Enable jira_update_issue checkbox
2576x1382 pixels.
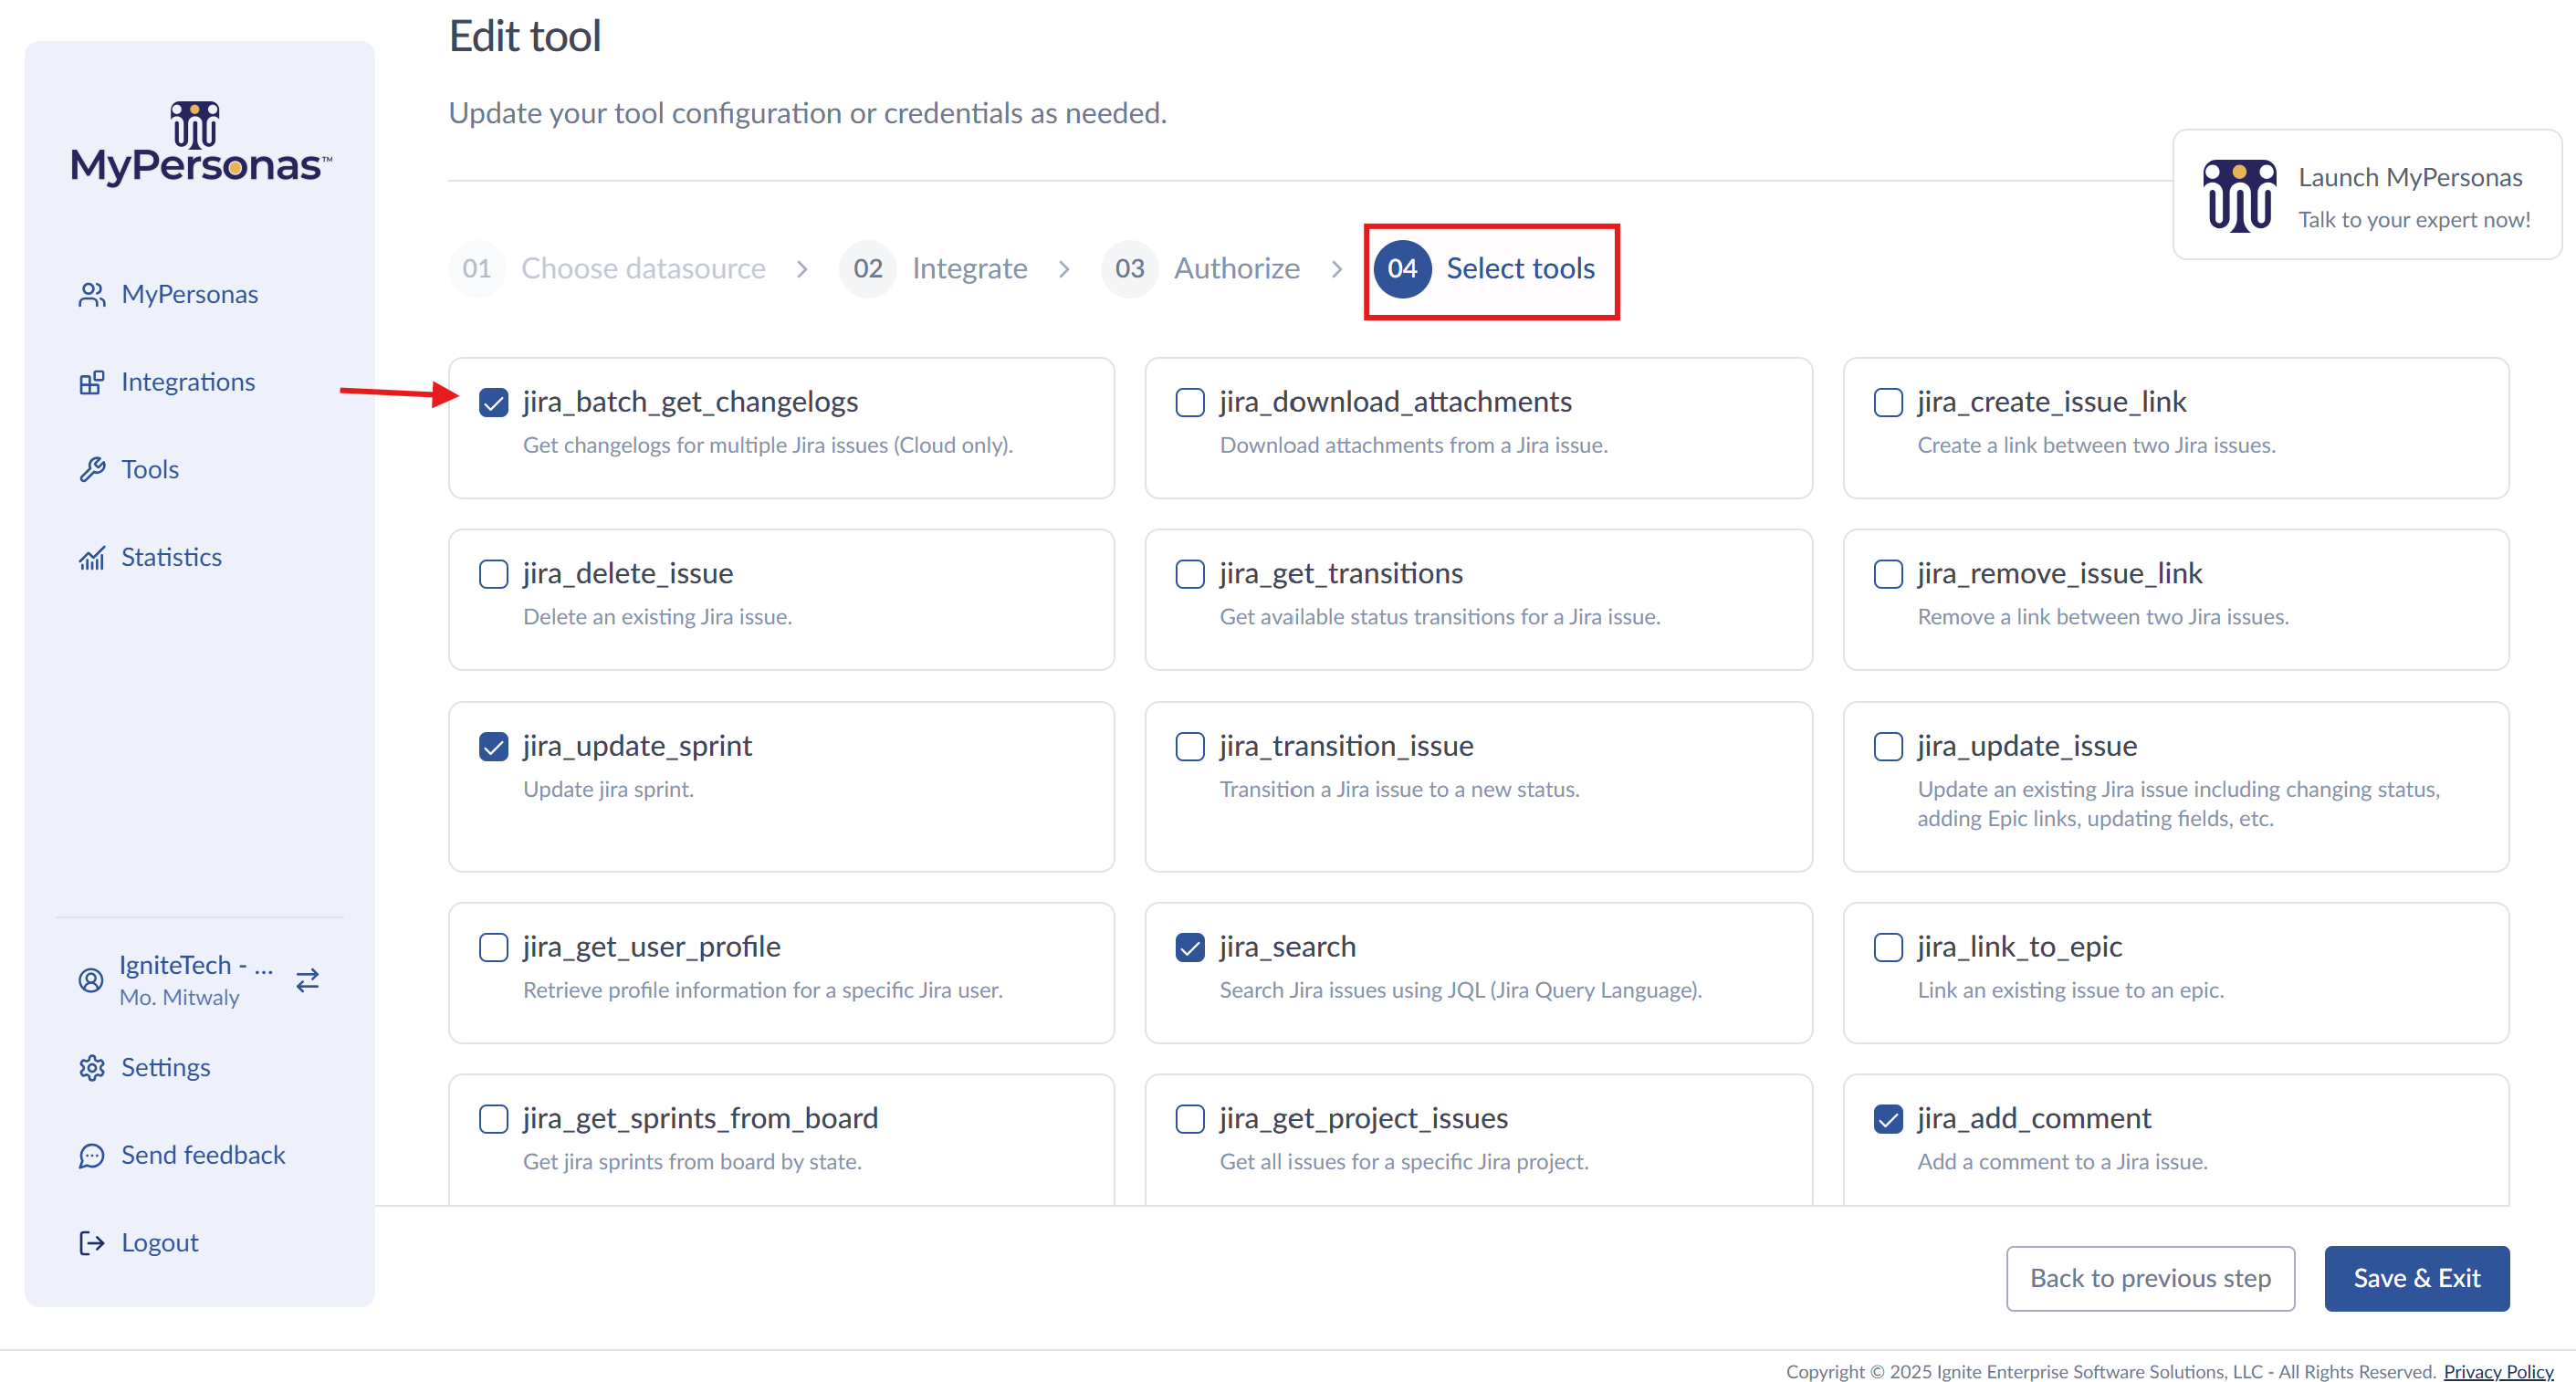pyautogui.click(x=1888, y=746)
